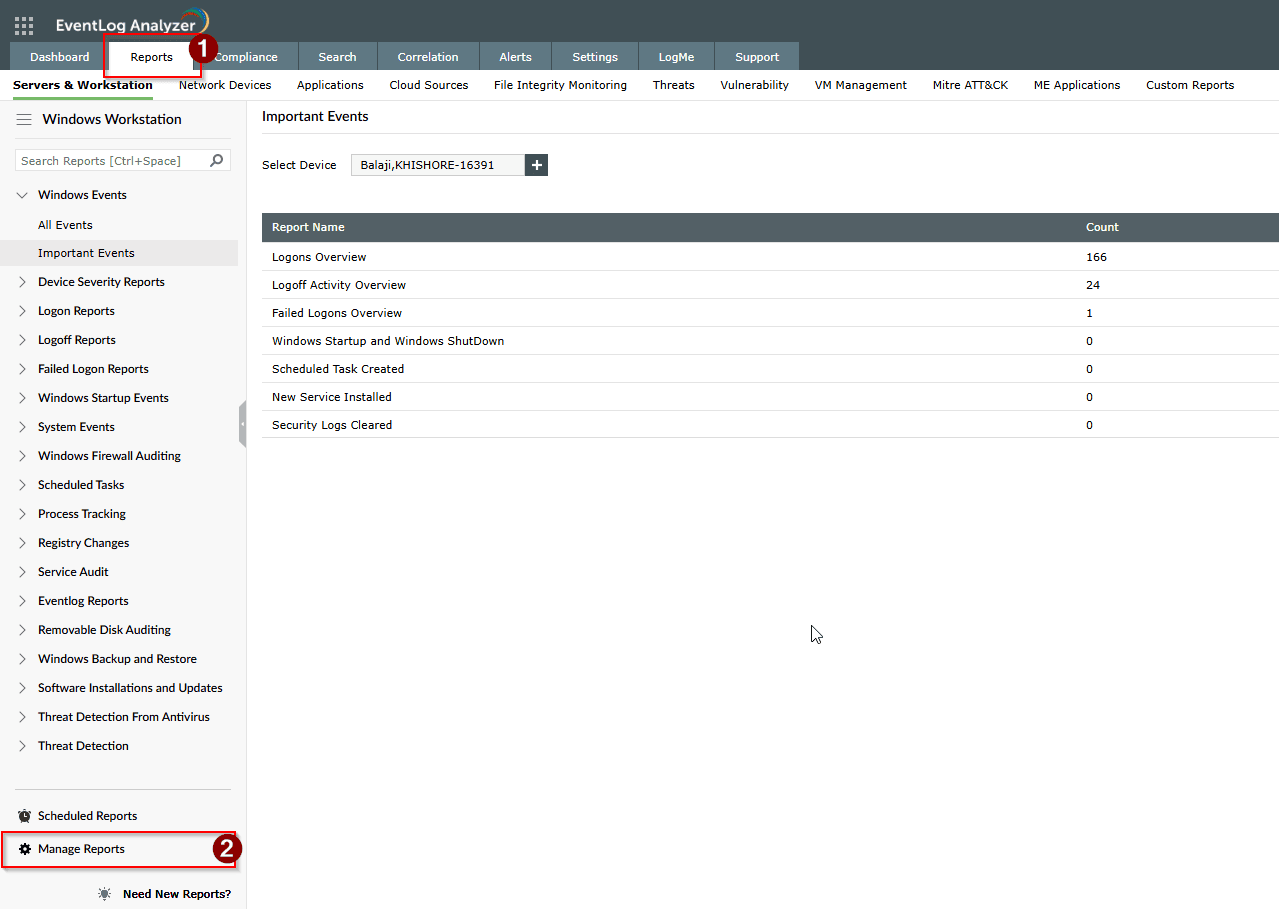Click the Scheduled Reports clock icon
Viewport: 1279px width, 909px height.
25,816
